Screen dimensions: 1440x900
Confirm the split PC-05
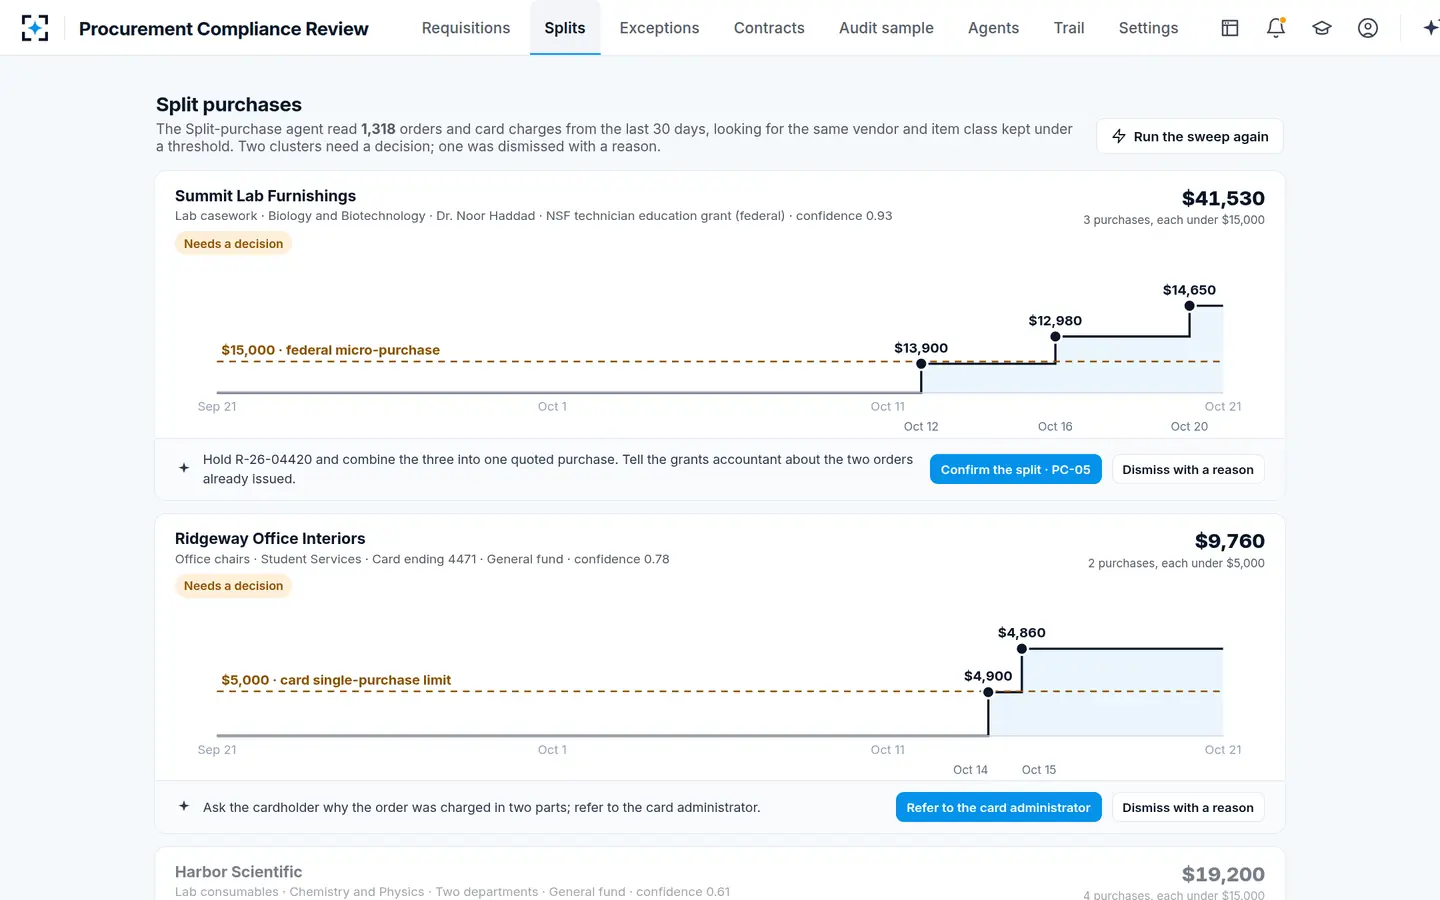tap(1015, 469)
